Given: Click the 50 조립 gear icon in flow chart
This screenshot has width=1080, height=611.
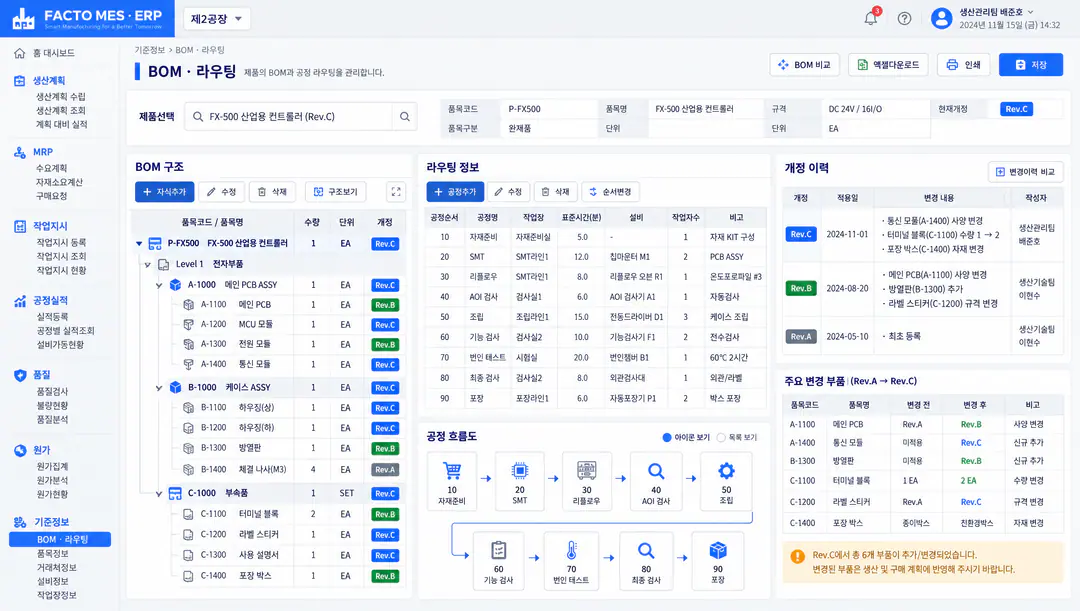Looking at the screenshot, I should click(726, 471).
